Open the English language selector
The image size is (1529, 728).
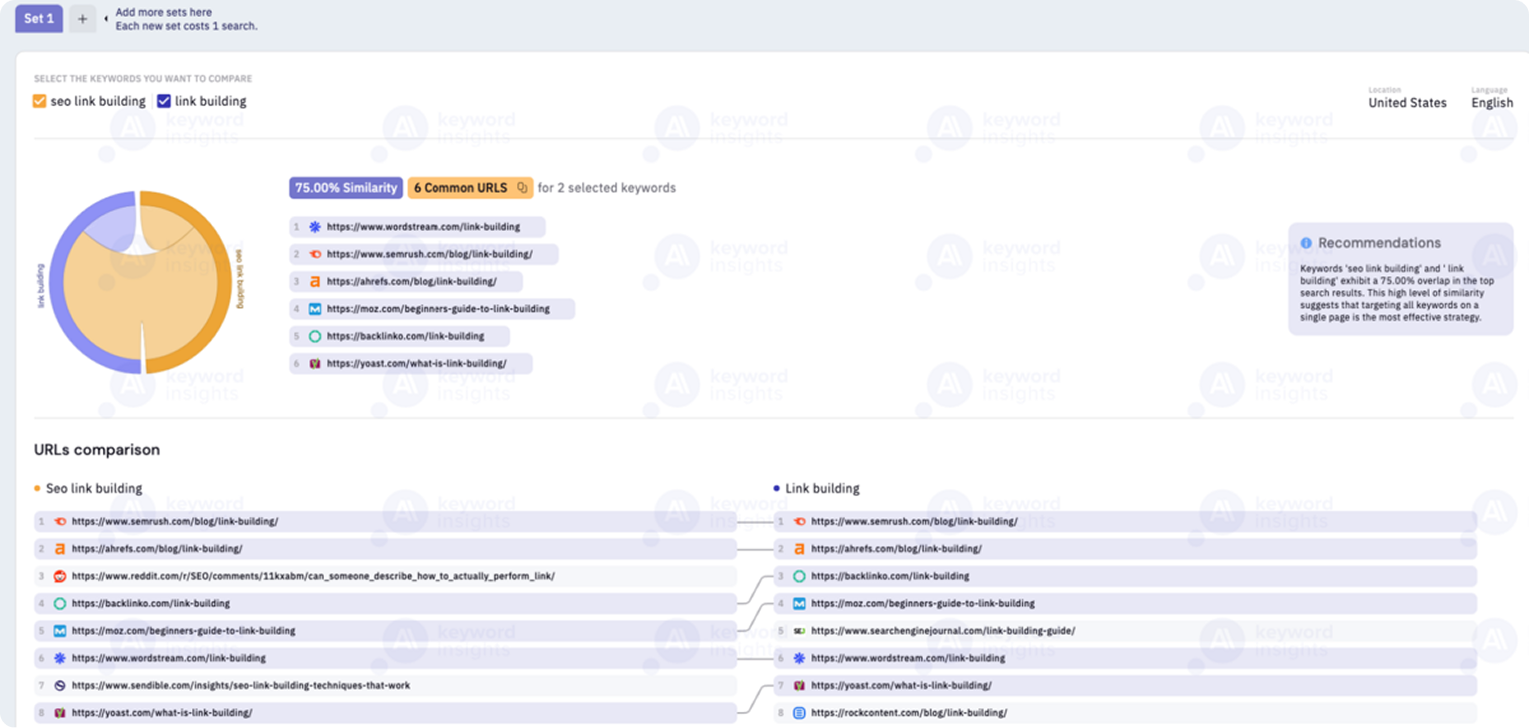tap(1492, 103)
